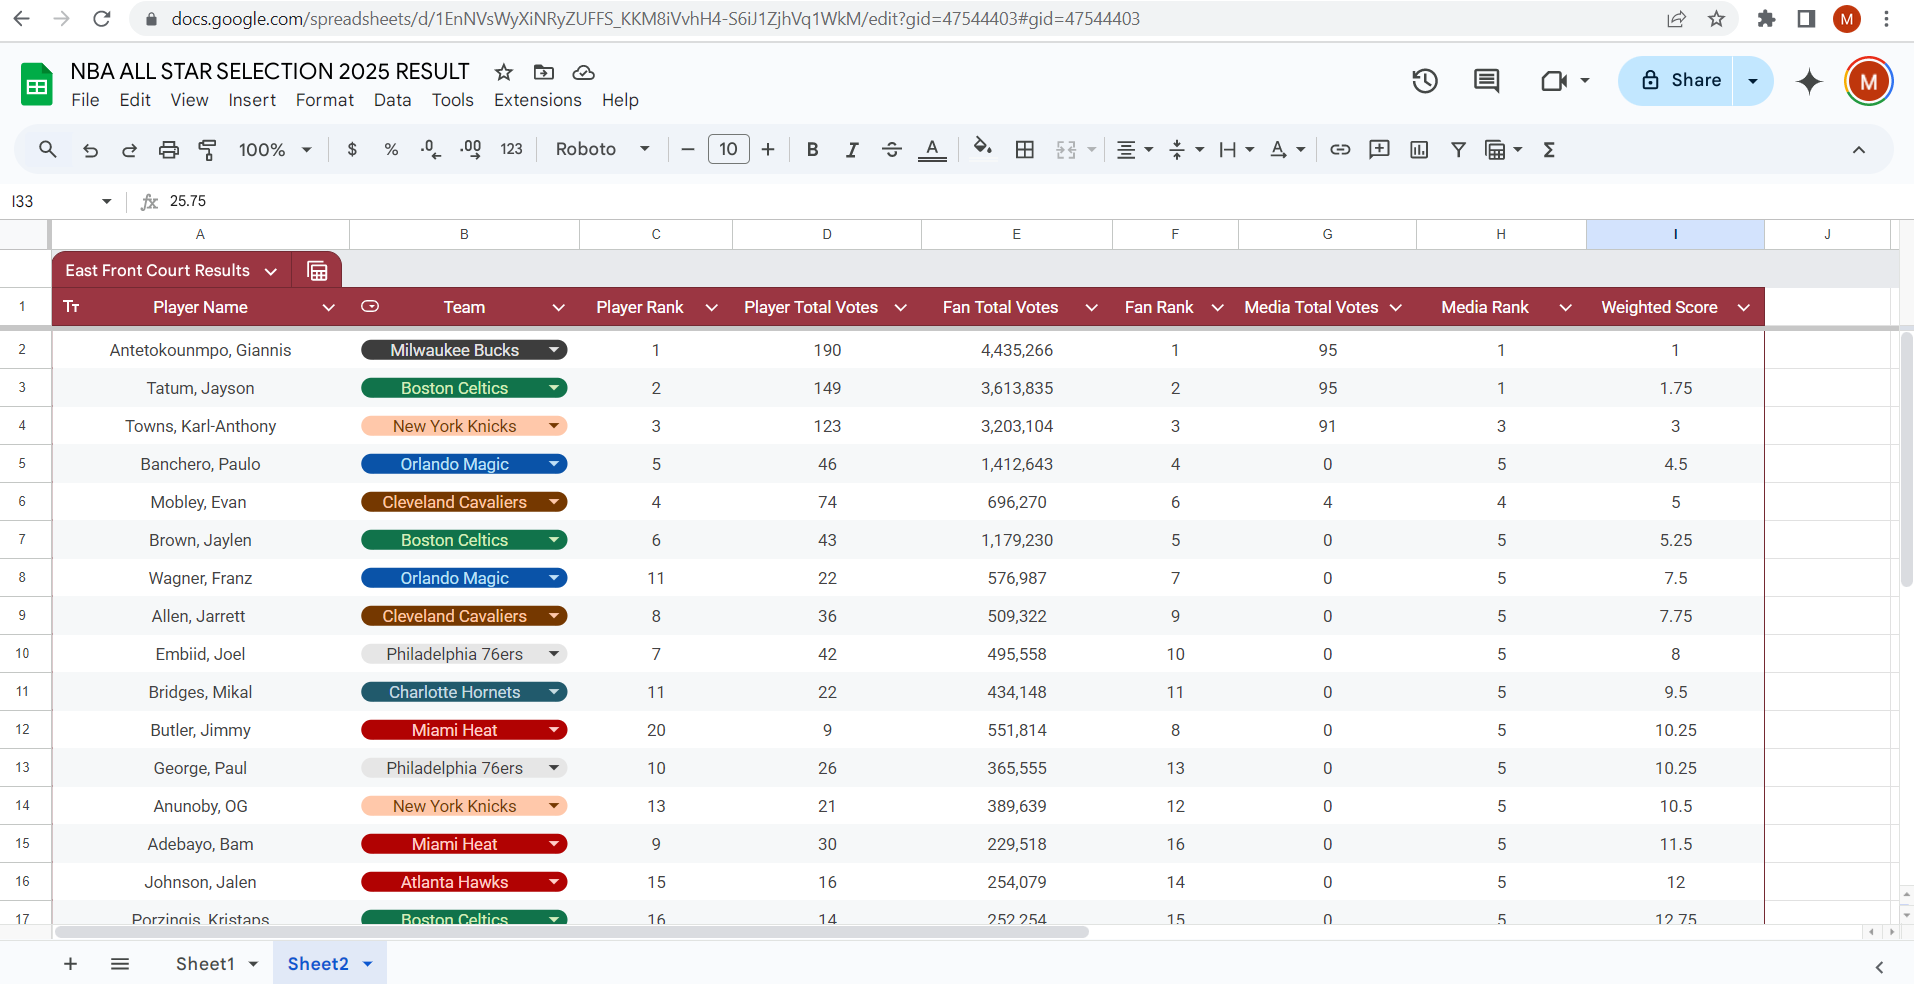Screen dimensions: 1914x984
Task: Open the search menus magnifier icon
Action: click(x=47, y=149)
